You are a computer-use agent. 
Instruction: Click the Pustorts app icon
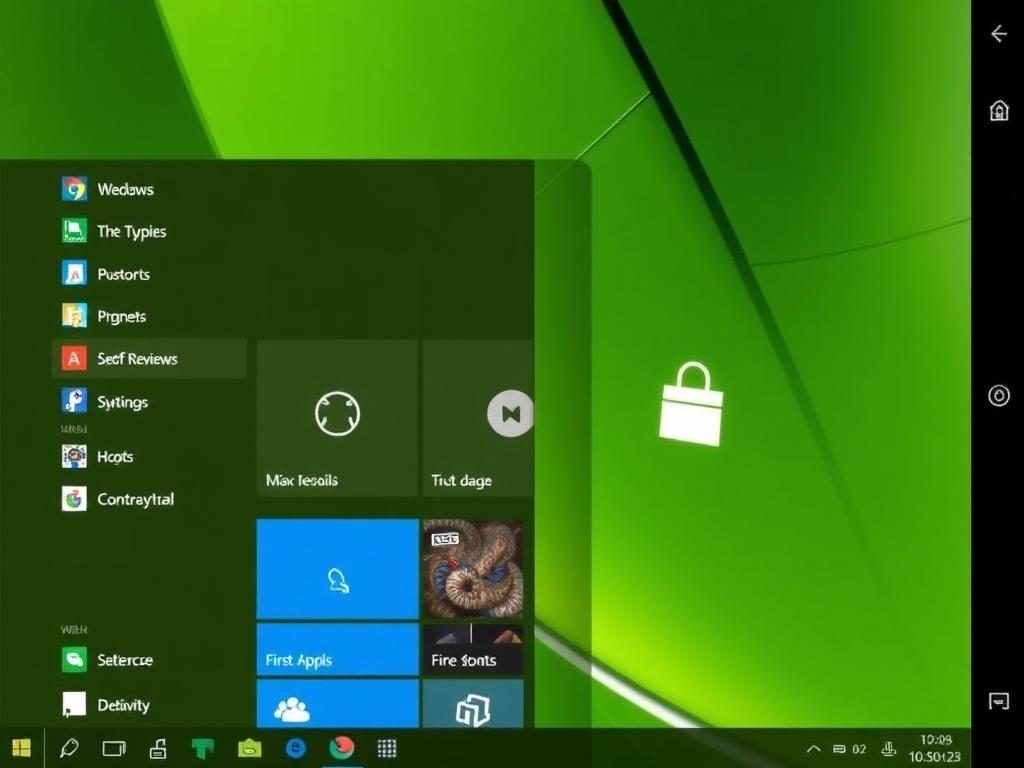click(74, 273)
